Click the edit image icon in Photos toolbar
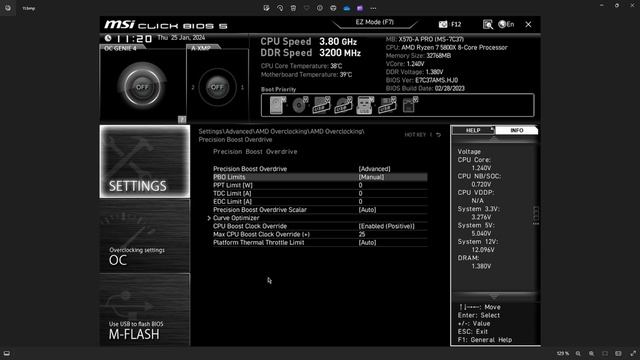 point(267,8)
